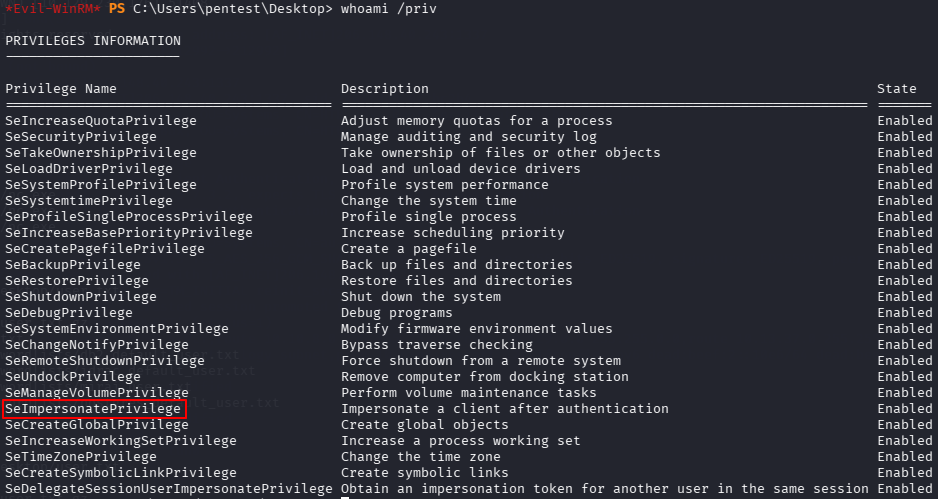Click the C:\Users\pentest\Desktop path
This screenshot has width=938, height=499.
pos(233,9)
